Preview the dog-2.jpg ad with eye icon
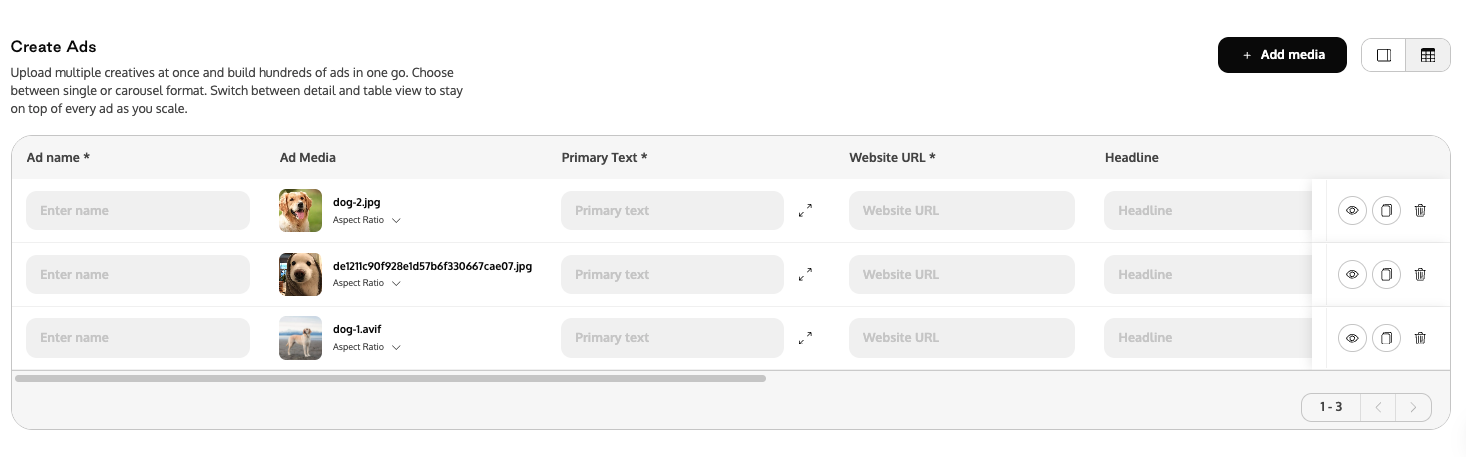Image resolution: width=1466 pixels, height=457 pixels. tap(1352, 210)
